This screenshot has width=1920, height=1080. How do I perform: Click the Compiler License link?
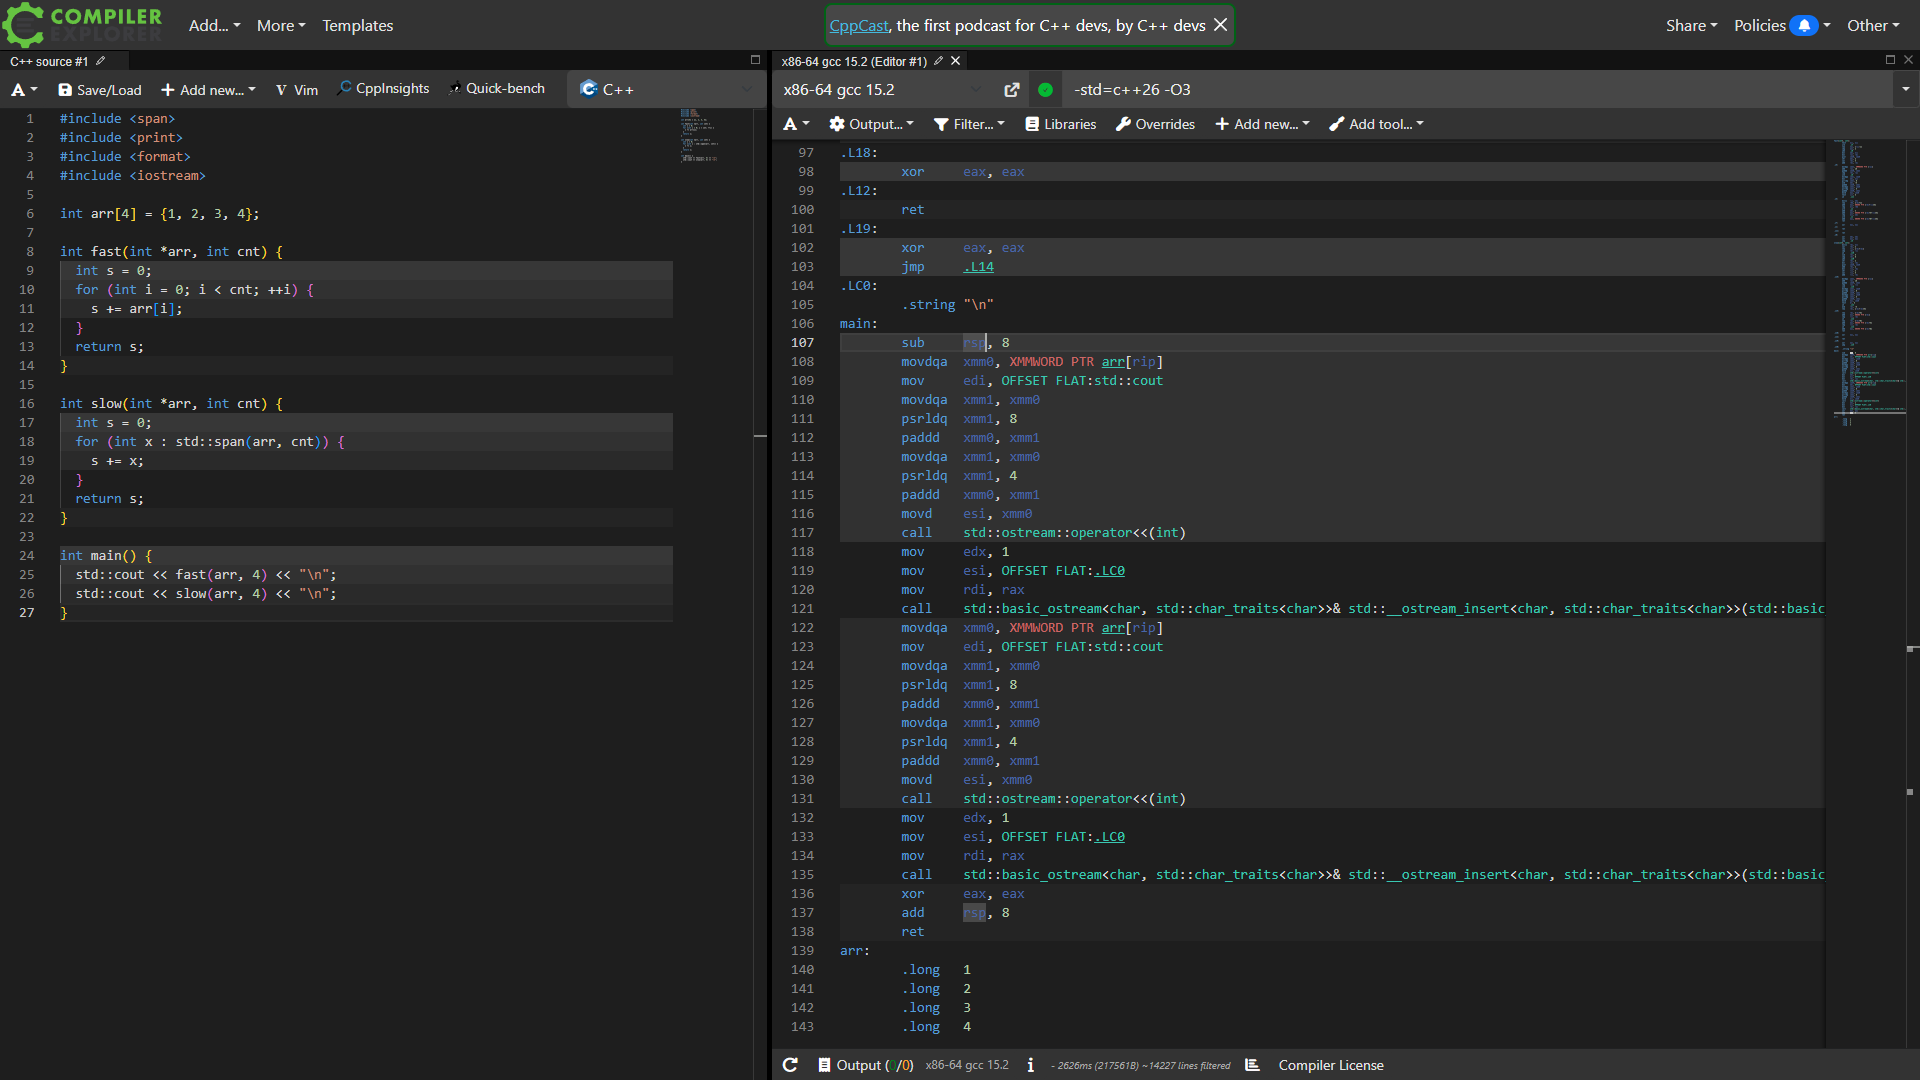coord(1330,1065)
